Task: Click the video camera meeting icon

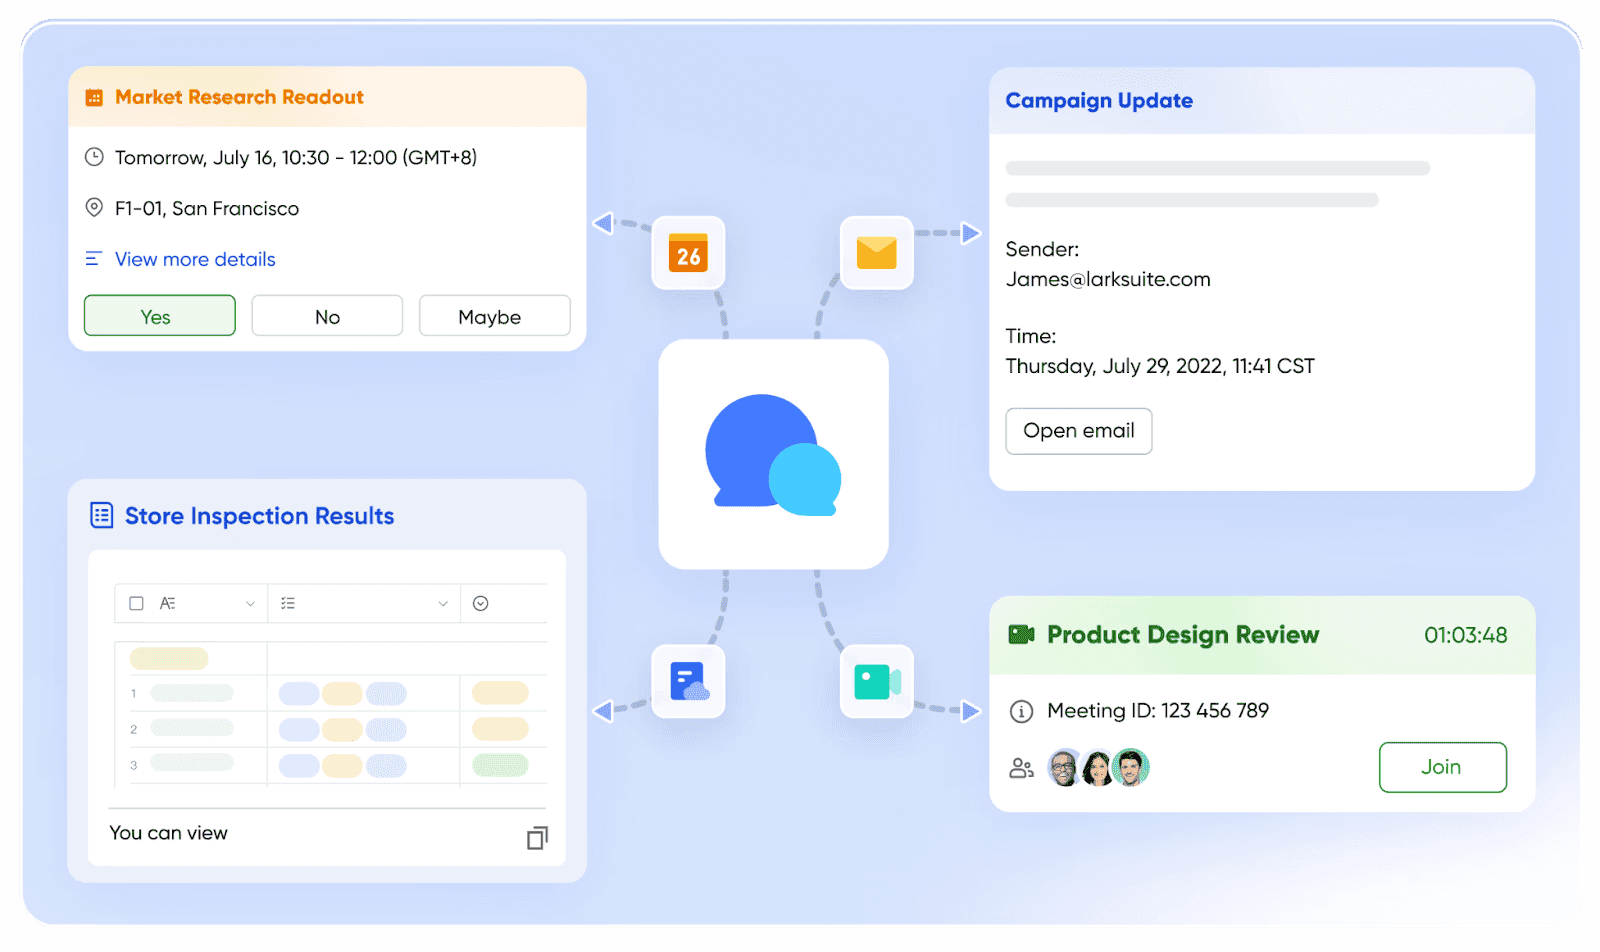Action: pyautogui.click(x=876, y=681)
